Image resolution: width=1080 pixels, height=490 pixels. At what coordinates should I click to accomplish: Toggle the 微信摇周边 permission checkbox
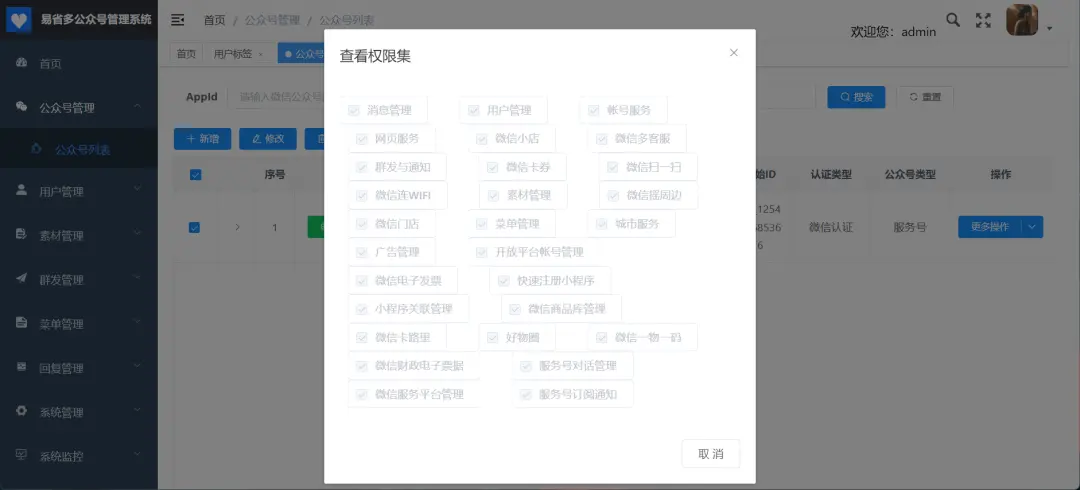pyautogui.click(x=613, y=196)
